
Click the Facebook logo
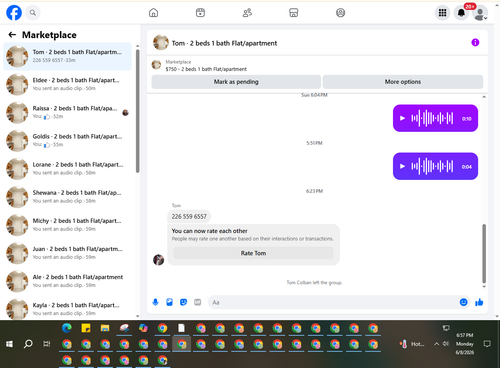[14, 13]
